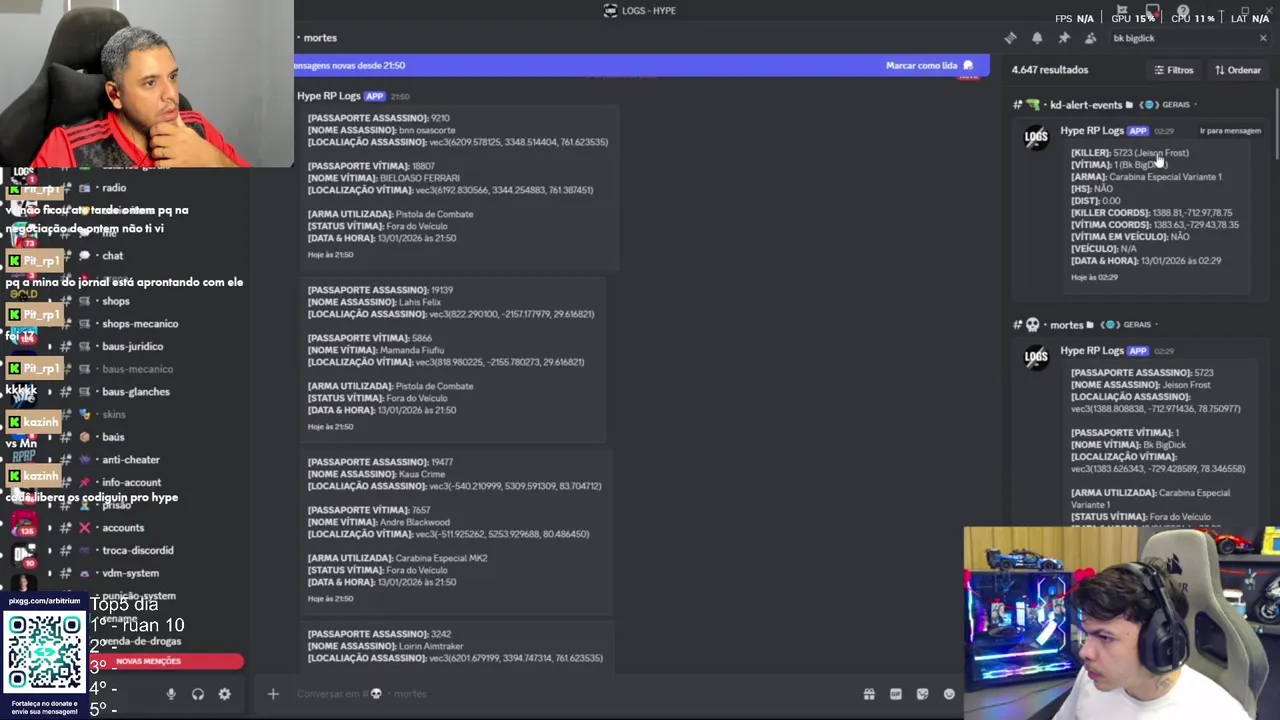Click the assassin name 'Kaua Crime'

424,474
